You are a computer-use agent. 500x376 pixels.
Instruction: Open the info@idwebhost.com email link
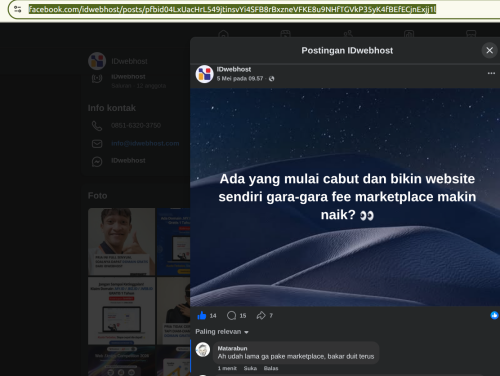coord(145,143)
